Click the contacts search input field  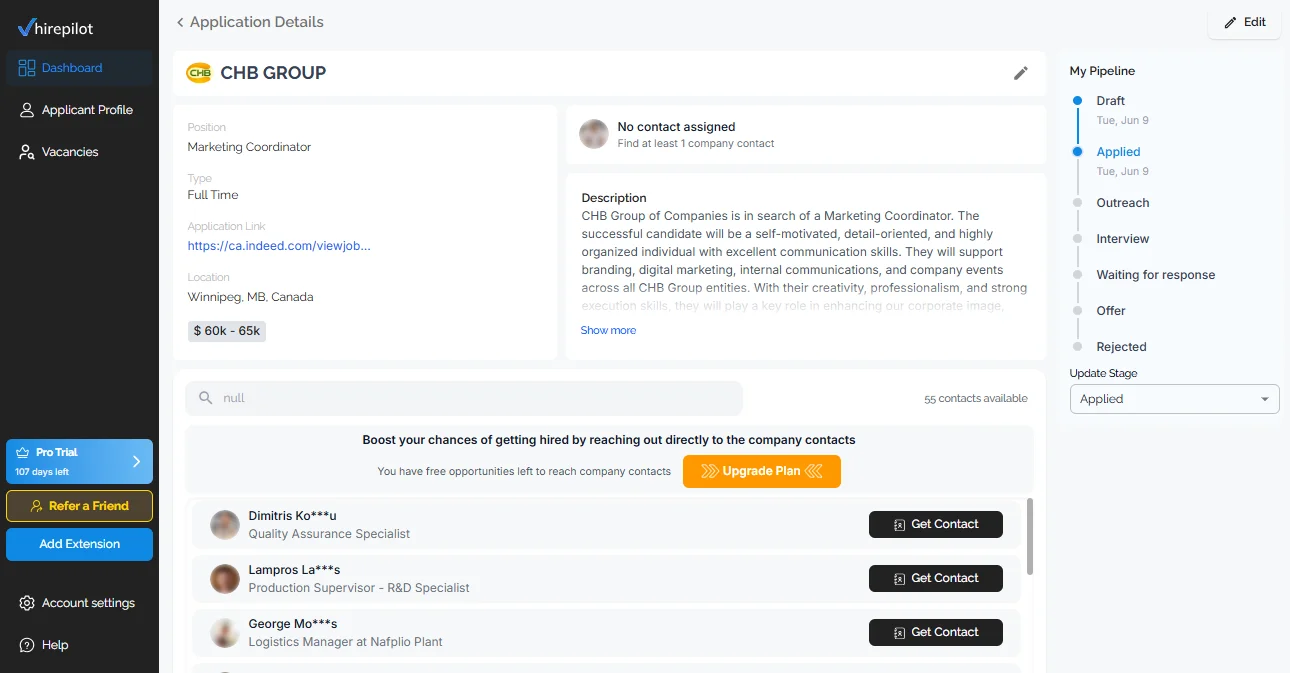pos(464,398)
